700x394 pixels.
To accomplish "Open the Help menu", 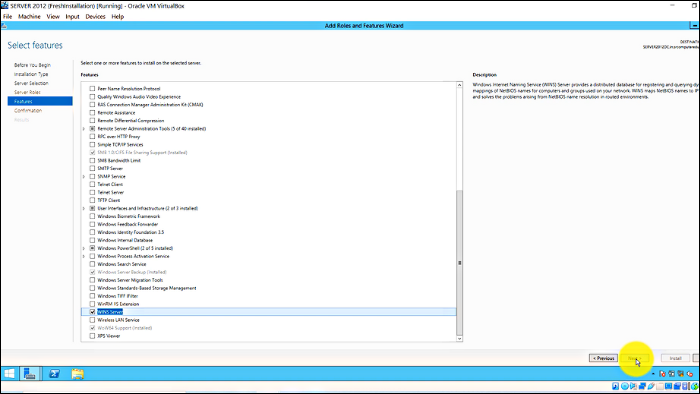I will pyautogui.click(x=117, y=17).
